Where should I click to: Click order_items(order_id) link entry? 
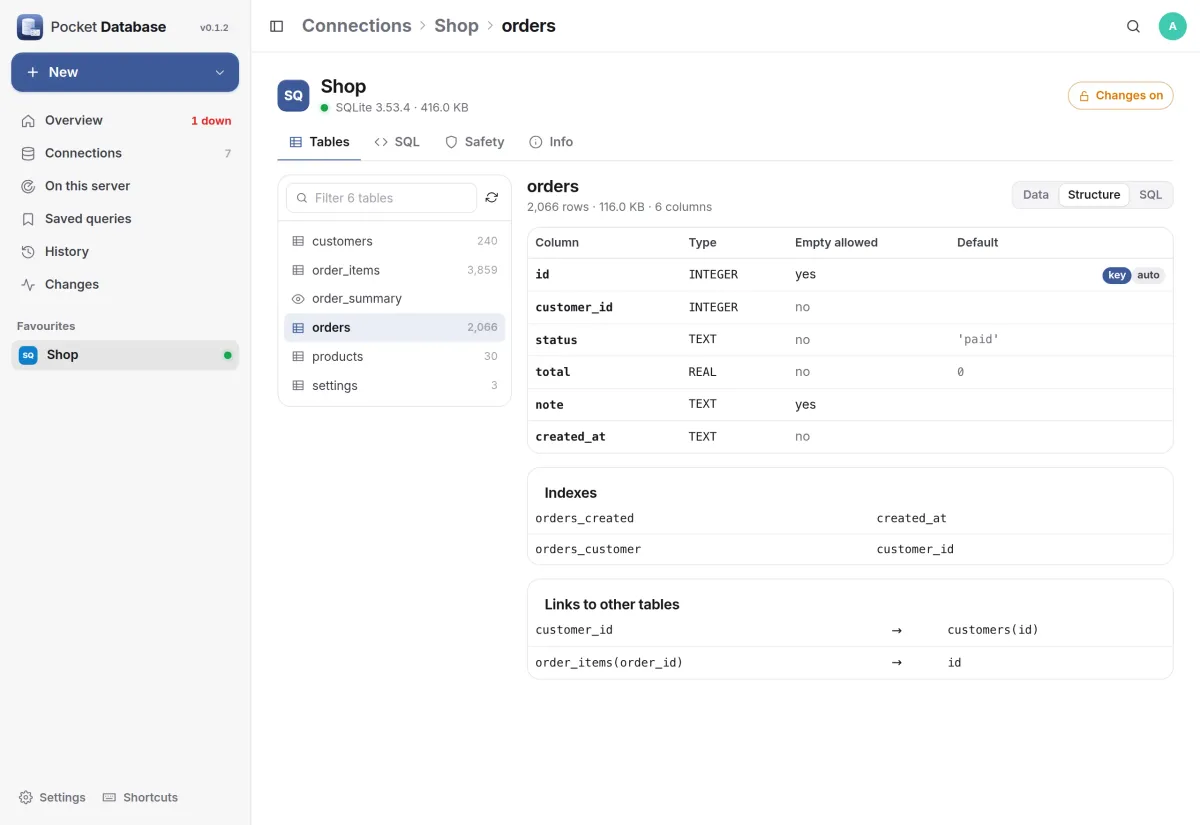609,662
